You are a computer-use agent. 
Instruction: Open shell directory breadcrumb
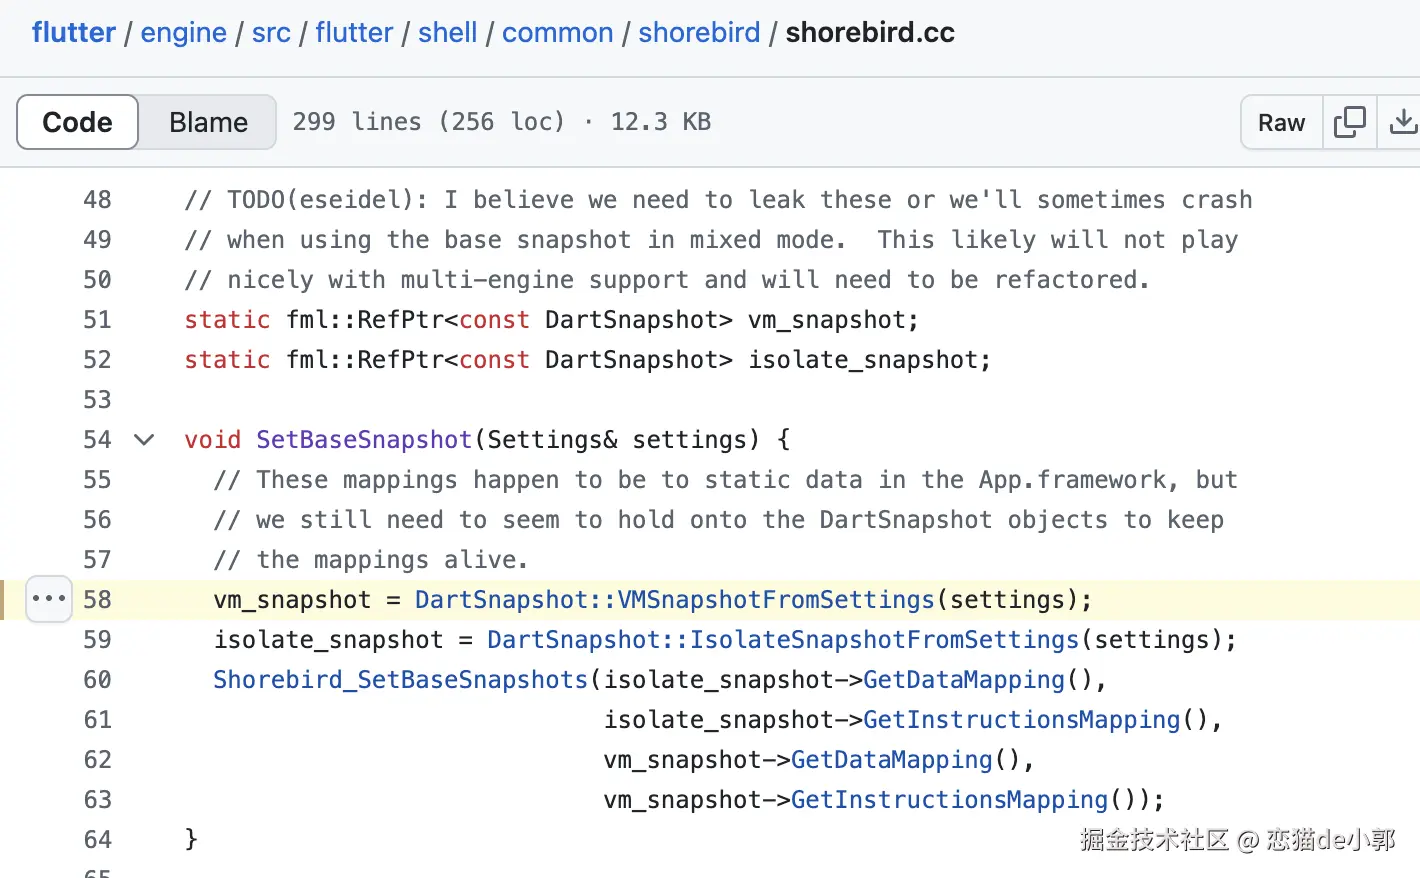tap(447, 32)
